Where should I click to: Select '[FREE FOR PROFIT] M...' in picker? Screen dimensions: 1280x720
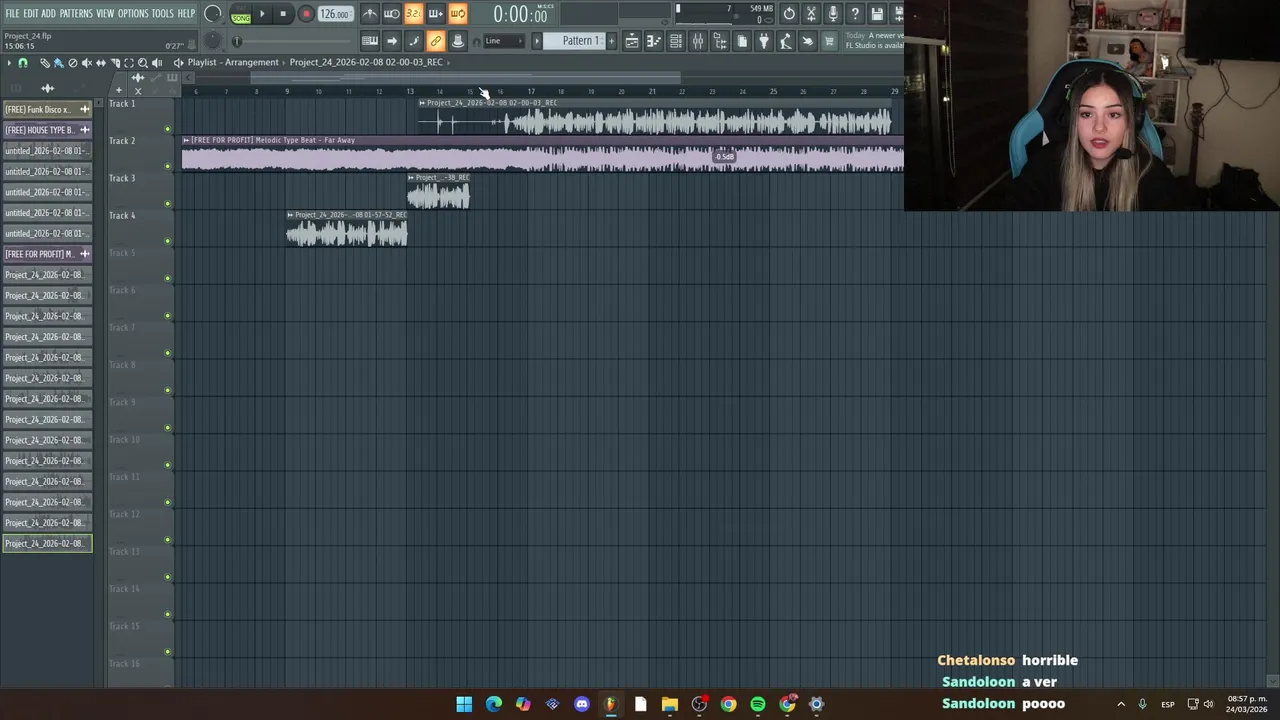[47, 254]
